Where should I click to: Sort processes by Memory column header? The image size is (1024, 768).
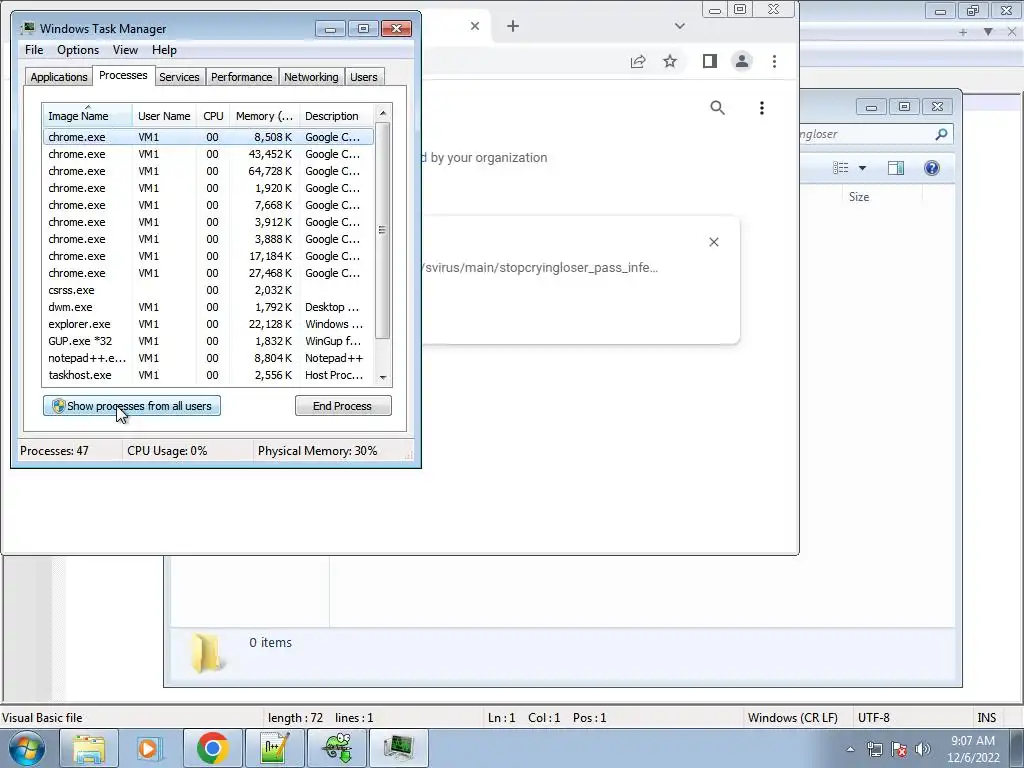[x=264, y=116]
